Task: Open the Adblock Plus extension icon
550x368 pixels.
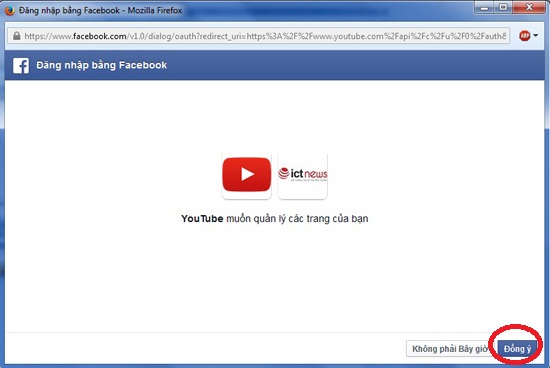Action: coord(524,35)
